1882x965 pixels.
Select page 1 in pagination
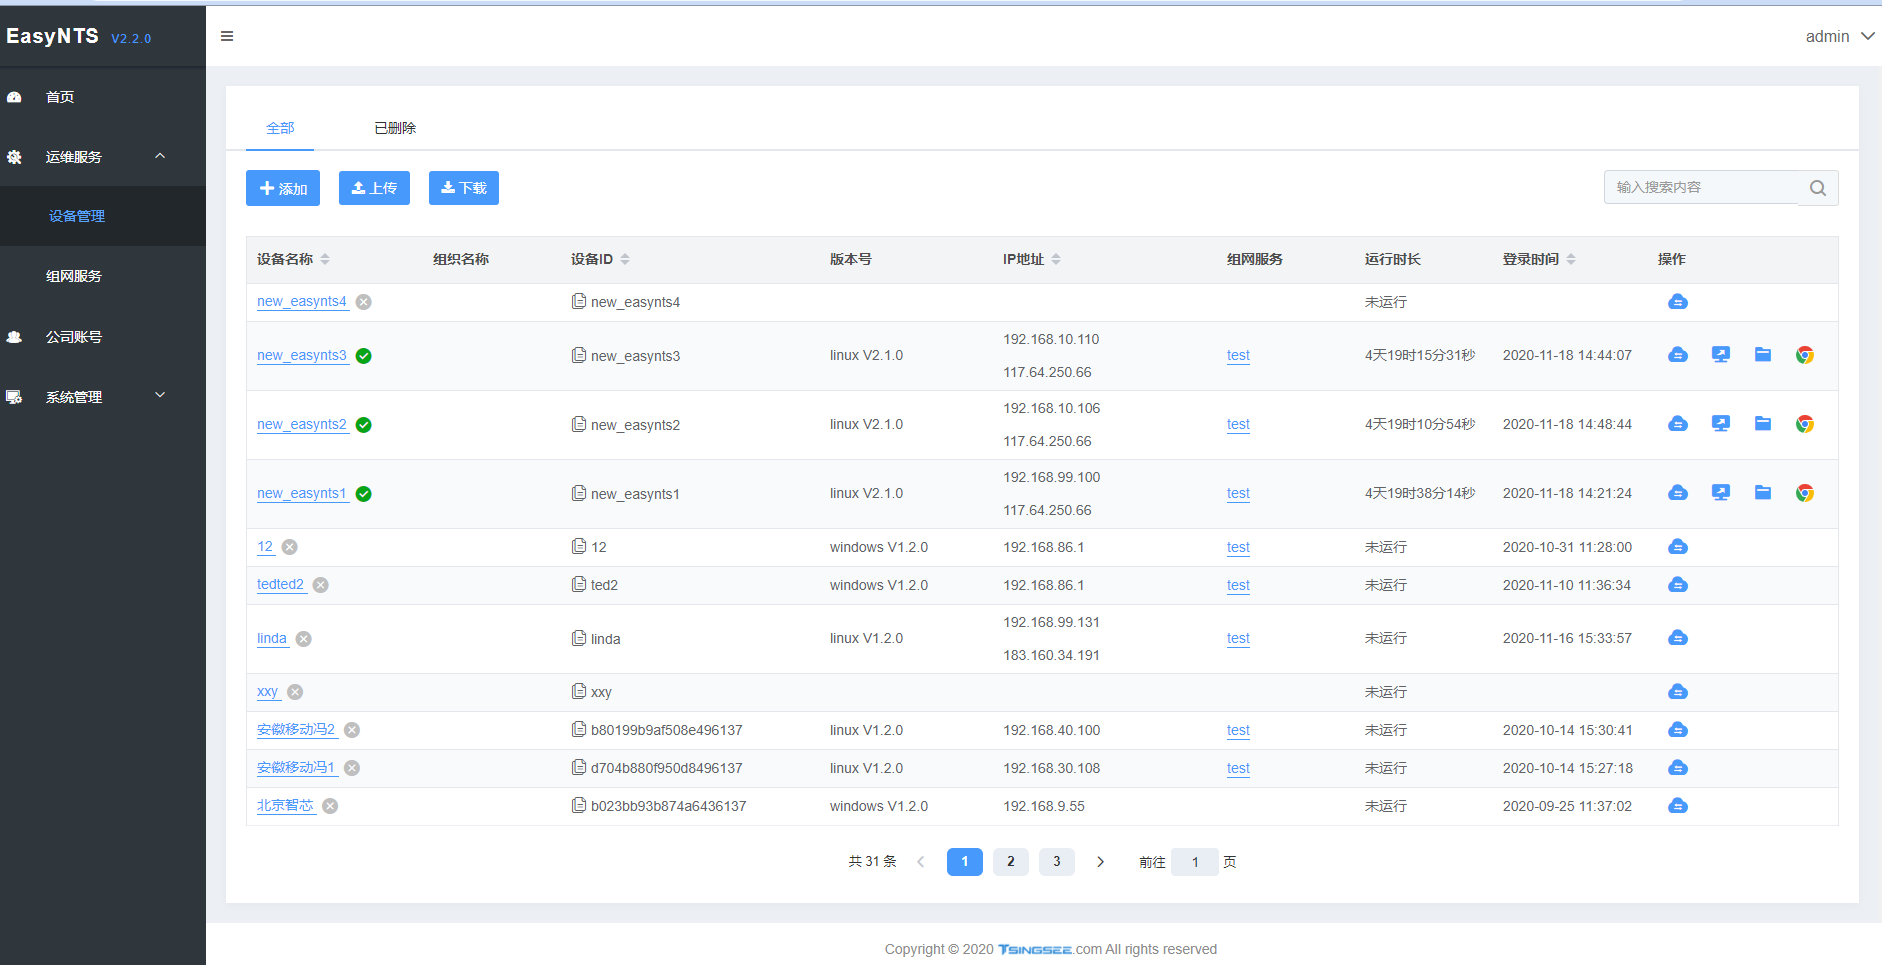pos(965,862)
